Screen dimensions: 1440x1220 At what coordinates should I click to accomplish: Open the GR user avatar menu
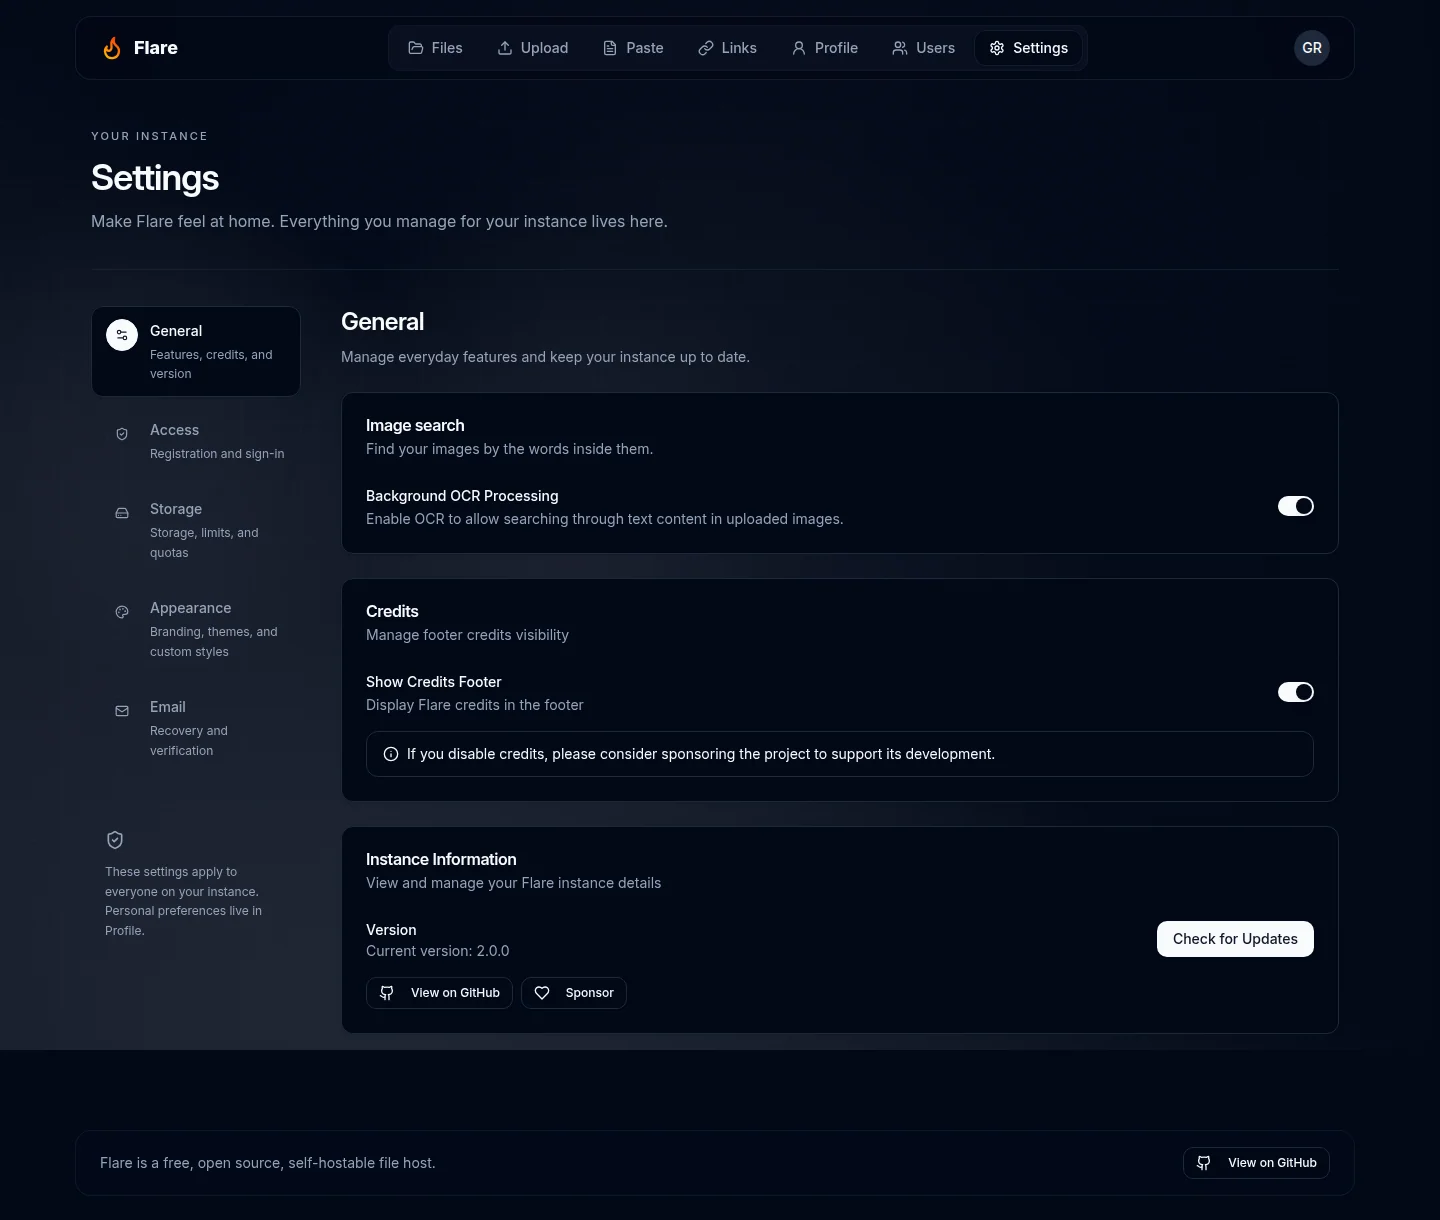click(1312, 48)
